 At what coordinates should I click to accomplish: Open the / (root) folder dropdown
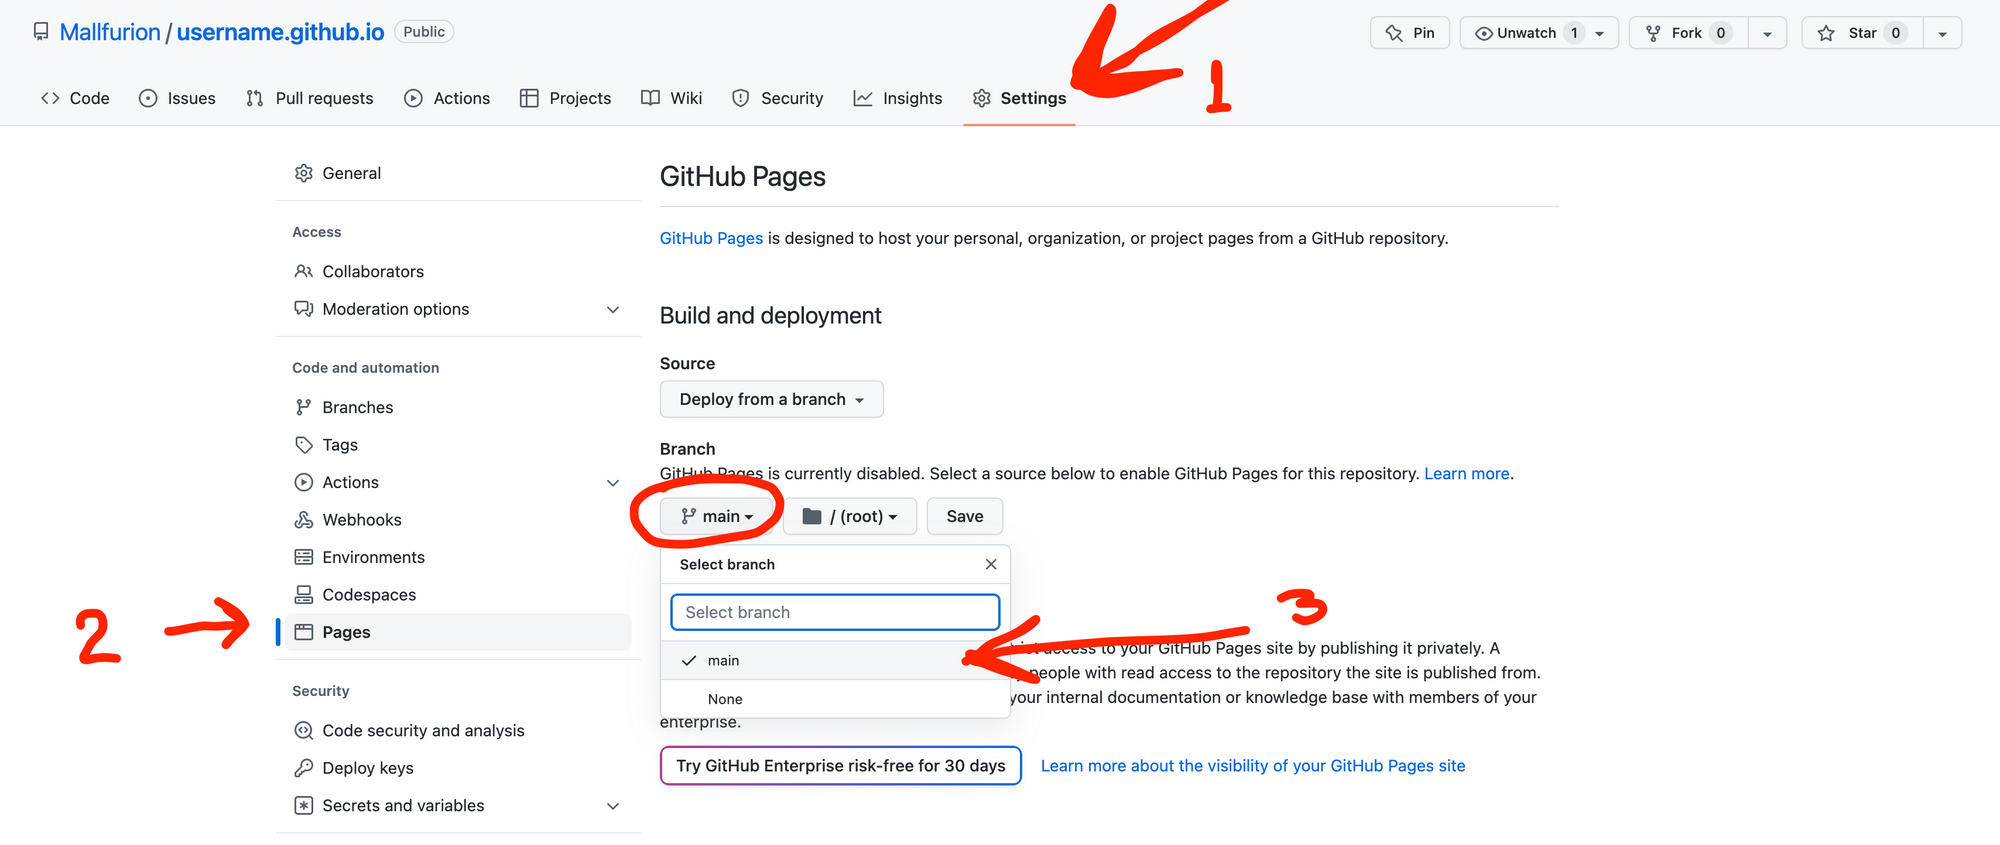pyautogui.click(x=849, y=516)
